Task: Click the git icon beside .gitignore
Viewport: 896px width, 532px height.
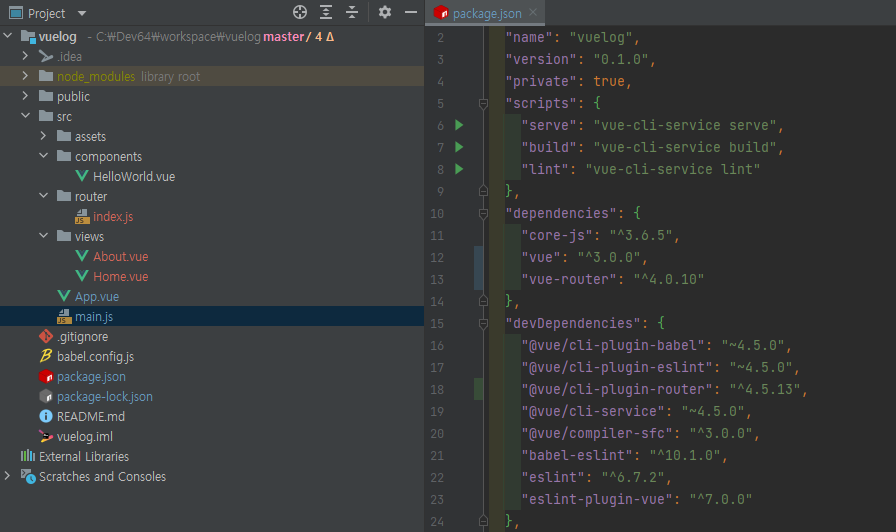Action: (x=46, y=336)
